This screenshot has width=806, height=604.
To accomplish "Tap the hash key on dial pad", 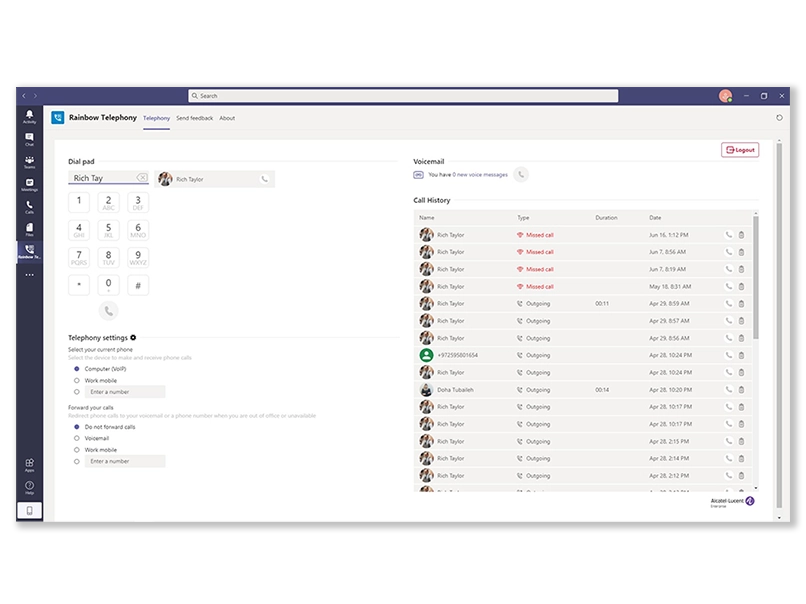I will tap(138, 285).
